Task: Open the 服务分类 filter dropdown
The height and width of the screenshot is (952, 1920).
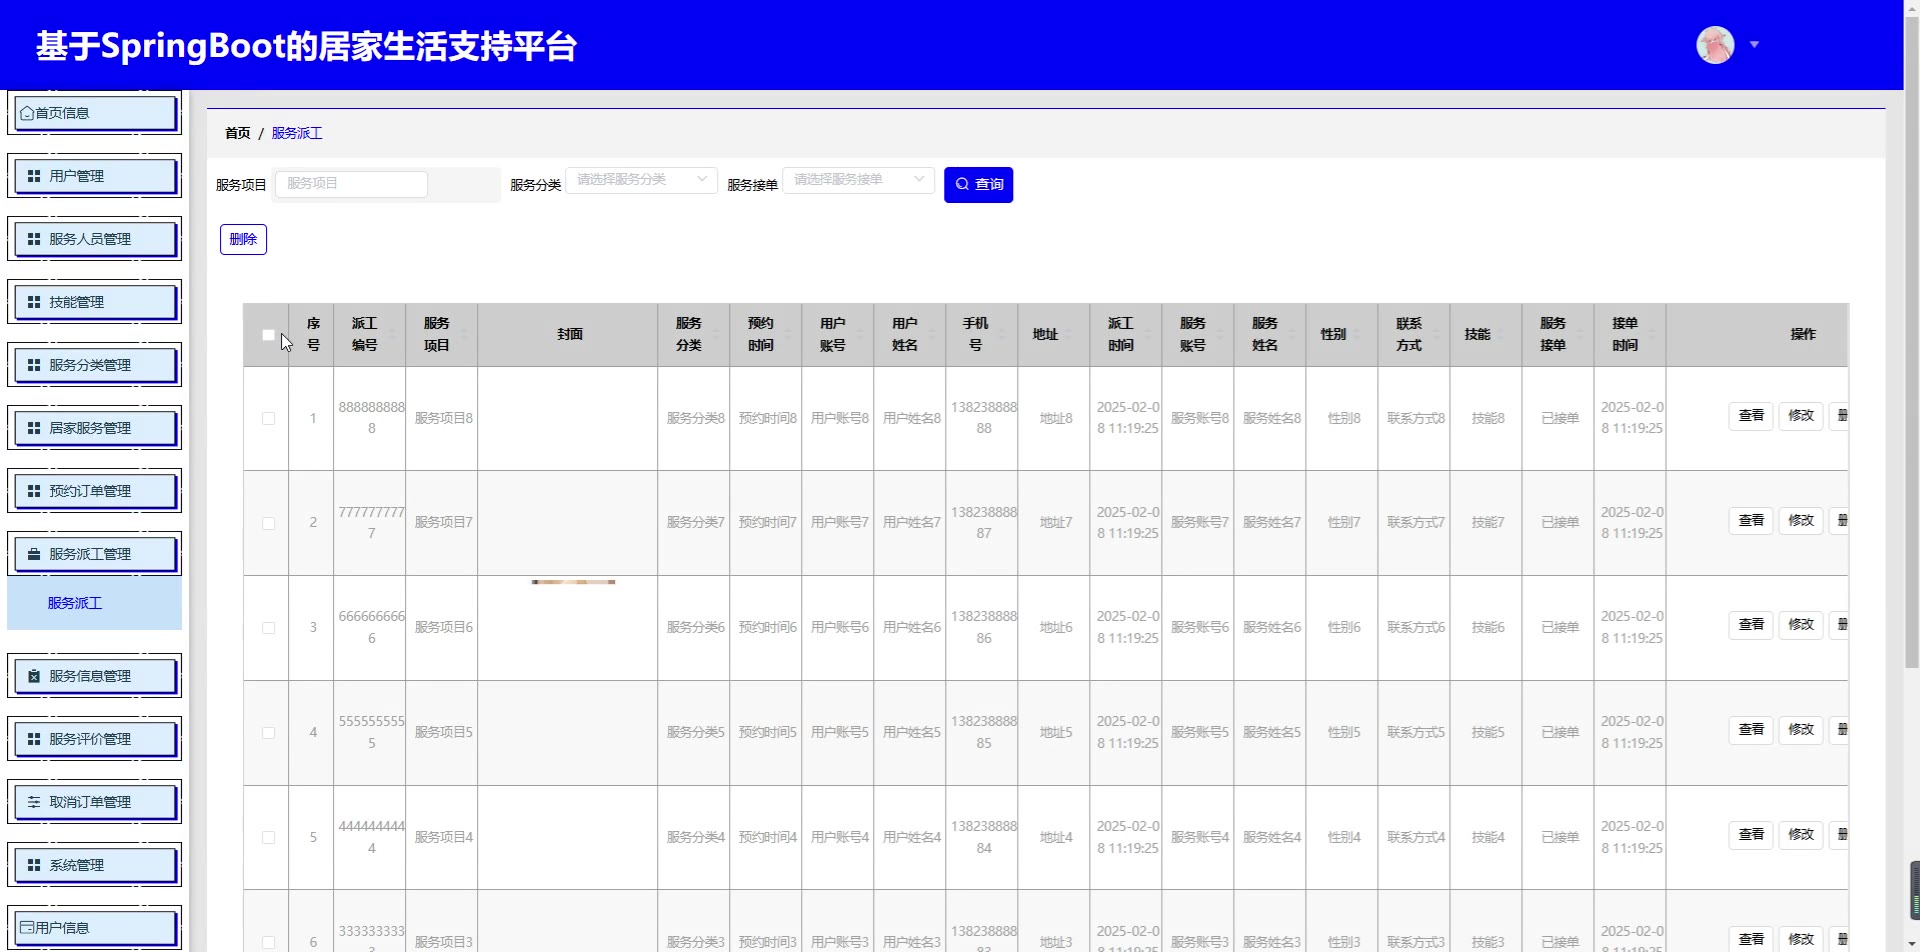Action: pos(641,180)
